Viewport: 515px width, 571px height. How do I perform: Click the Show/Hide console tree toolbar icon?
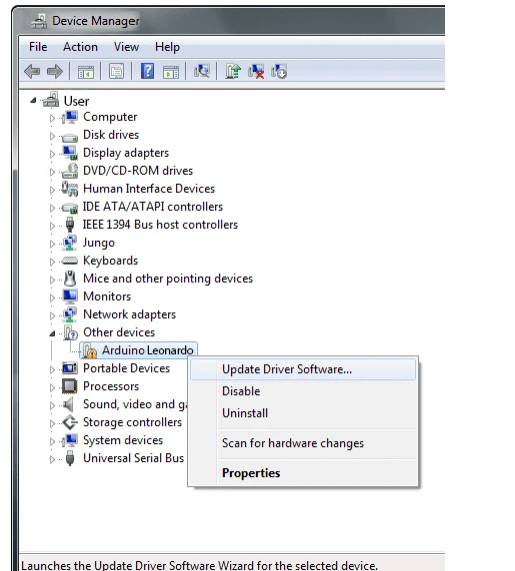(x=86, y=72)
